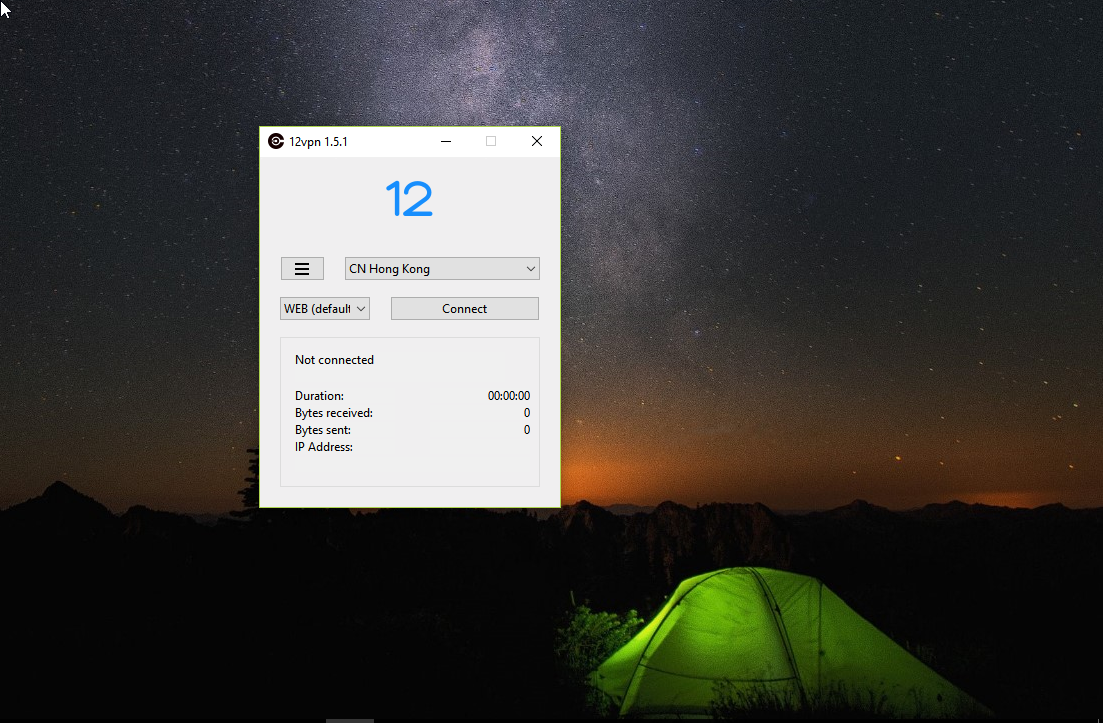Click the "Not connected" status text
Image resolution: width=1103 pixels, height=723 pixels.
click(x=334, y=360)
